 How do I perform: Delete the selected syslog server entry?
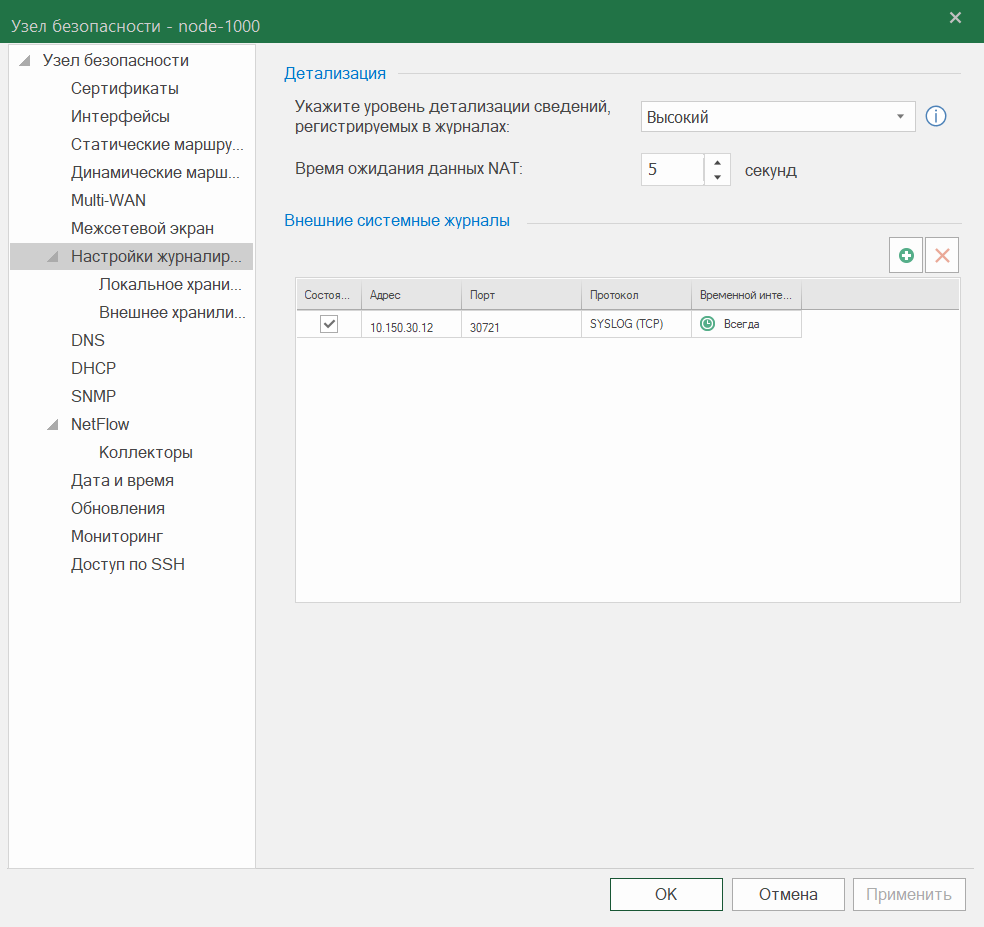[x=941, y=255]
